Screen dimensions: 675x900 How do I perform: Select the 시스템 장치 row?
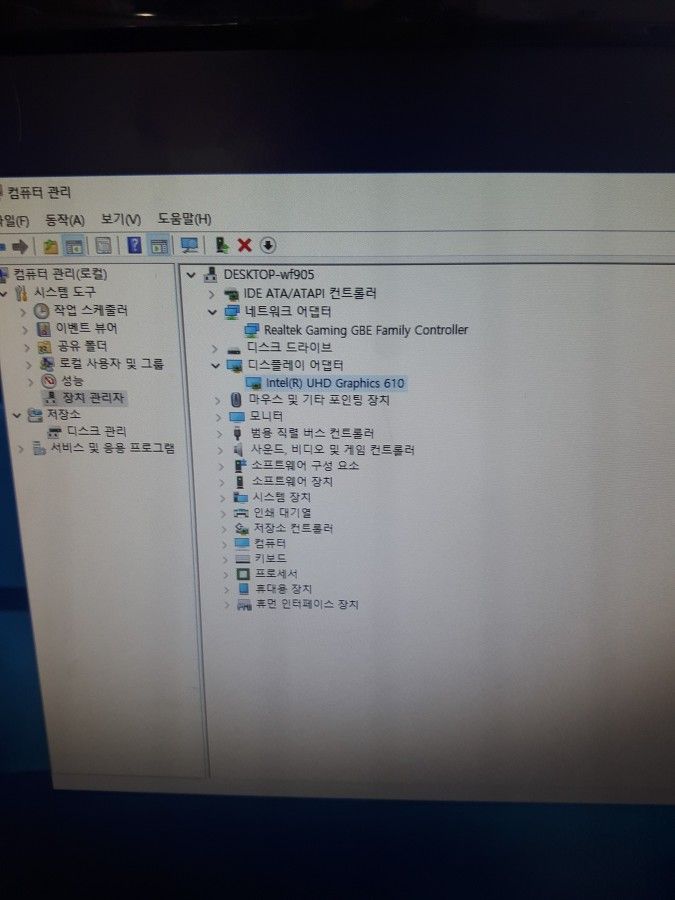coord(282,497)
